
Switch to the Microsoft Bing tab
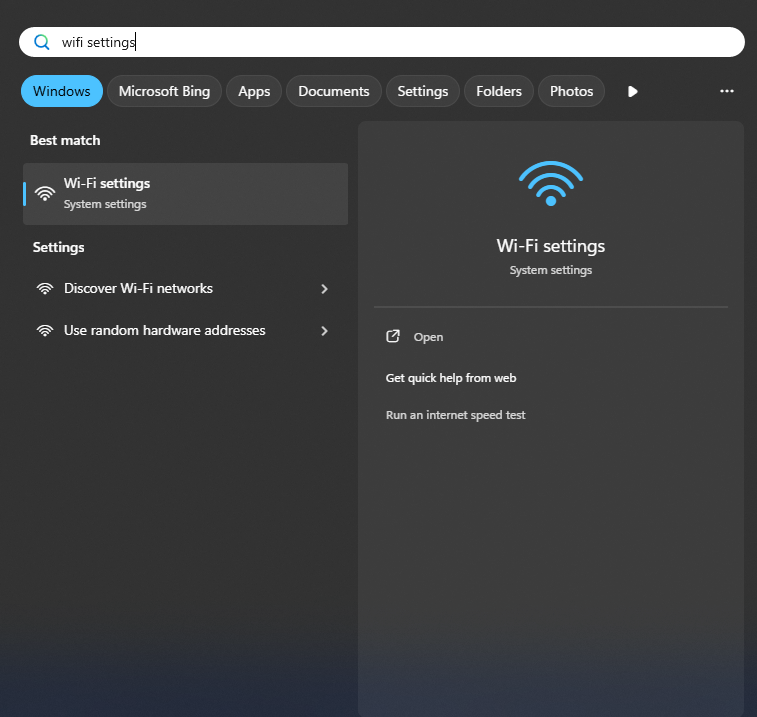pyautogui.click(x=164, y=91)
